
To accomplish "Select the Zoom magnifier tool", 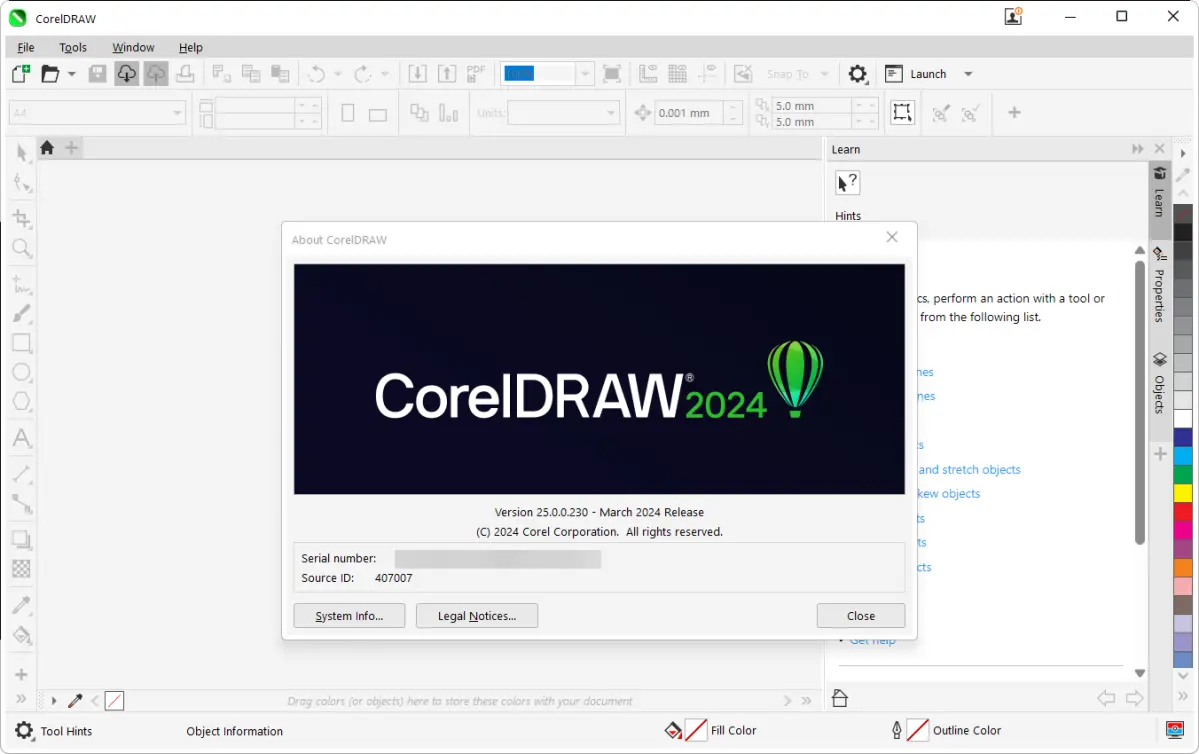I will 21,248.
